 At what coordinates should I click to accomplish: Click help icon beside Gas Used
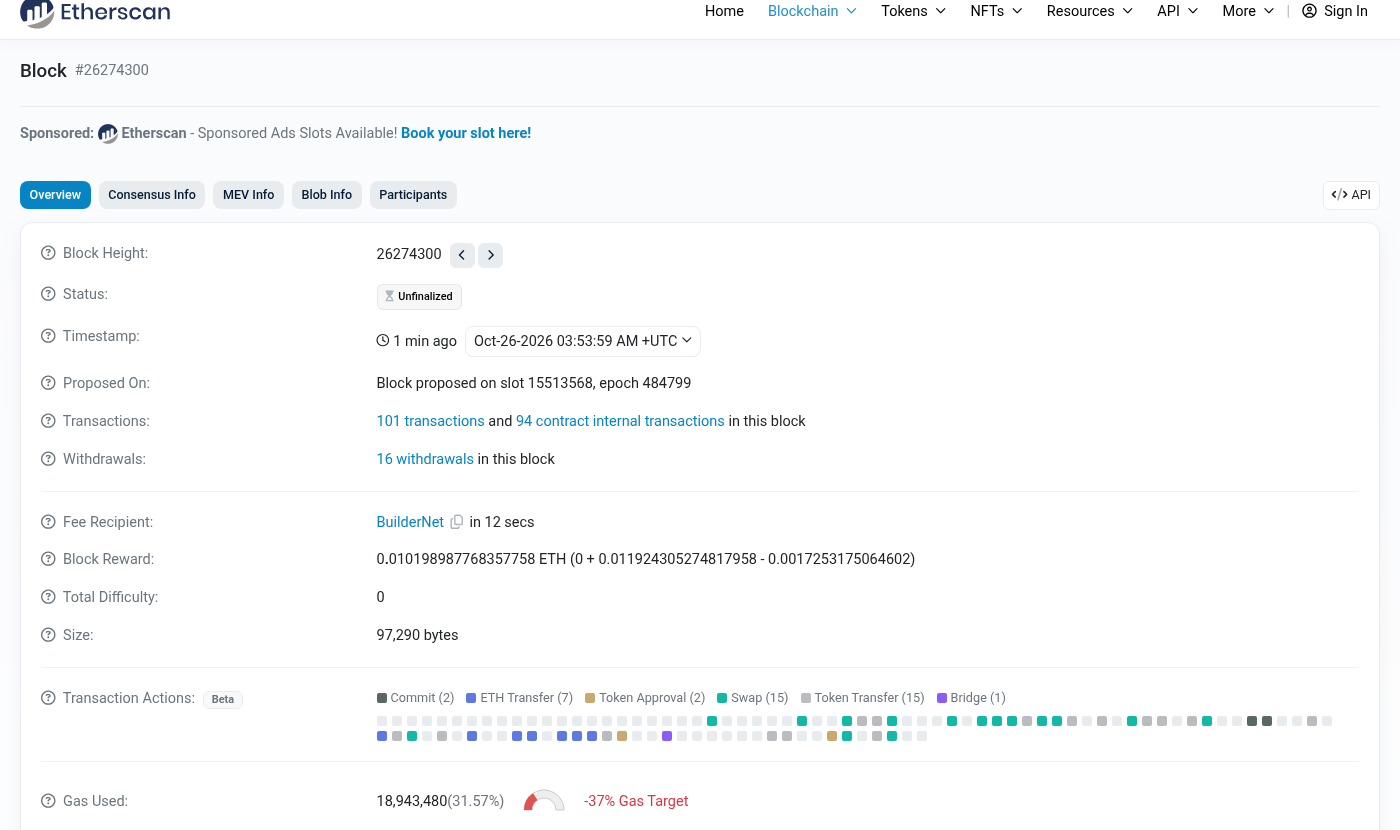(48, 801)
